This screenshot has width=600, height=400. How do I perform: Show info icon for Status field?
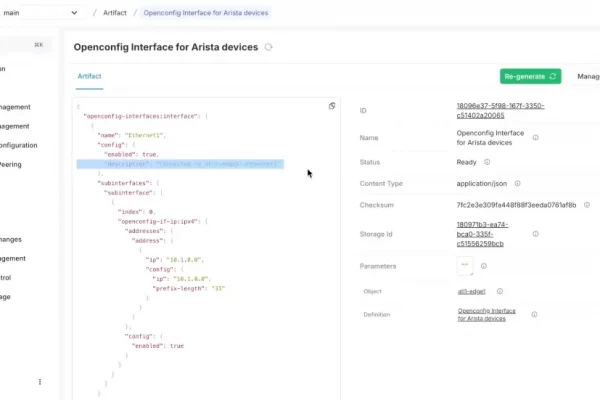coord(487,162)
